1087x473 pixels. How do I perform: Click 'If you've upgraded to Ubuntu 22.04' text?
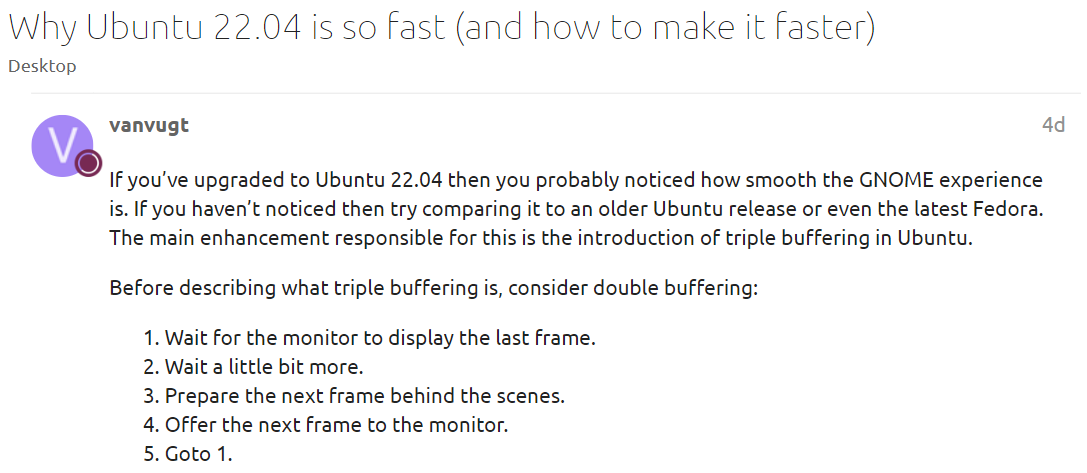click(x=277, y=181)
